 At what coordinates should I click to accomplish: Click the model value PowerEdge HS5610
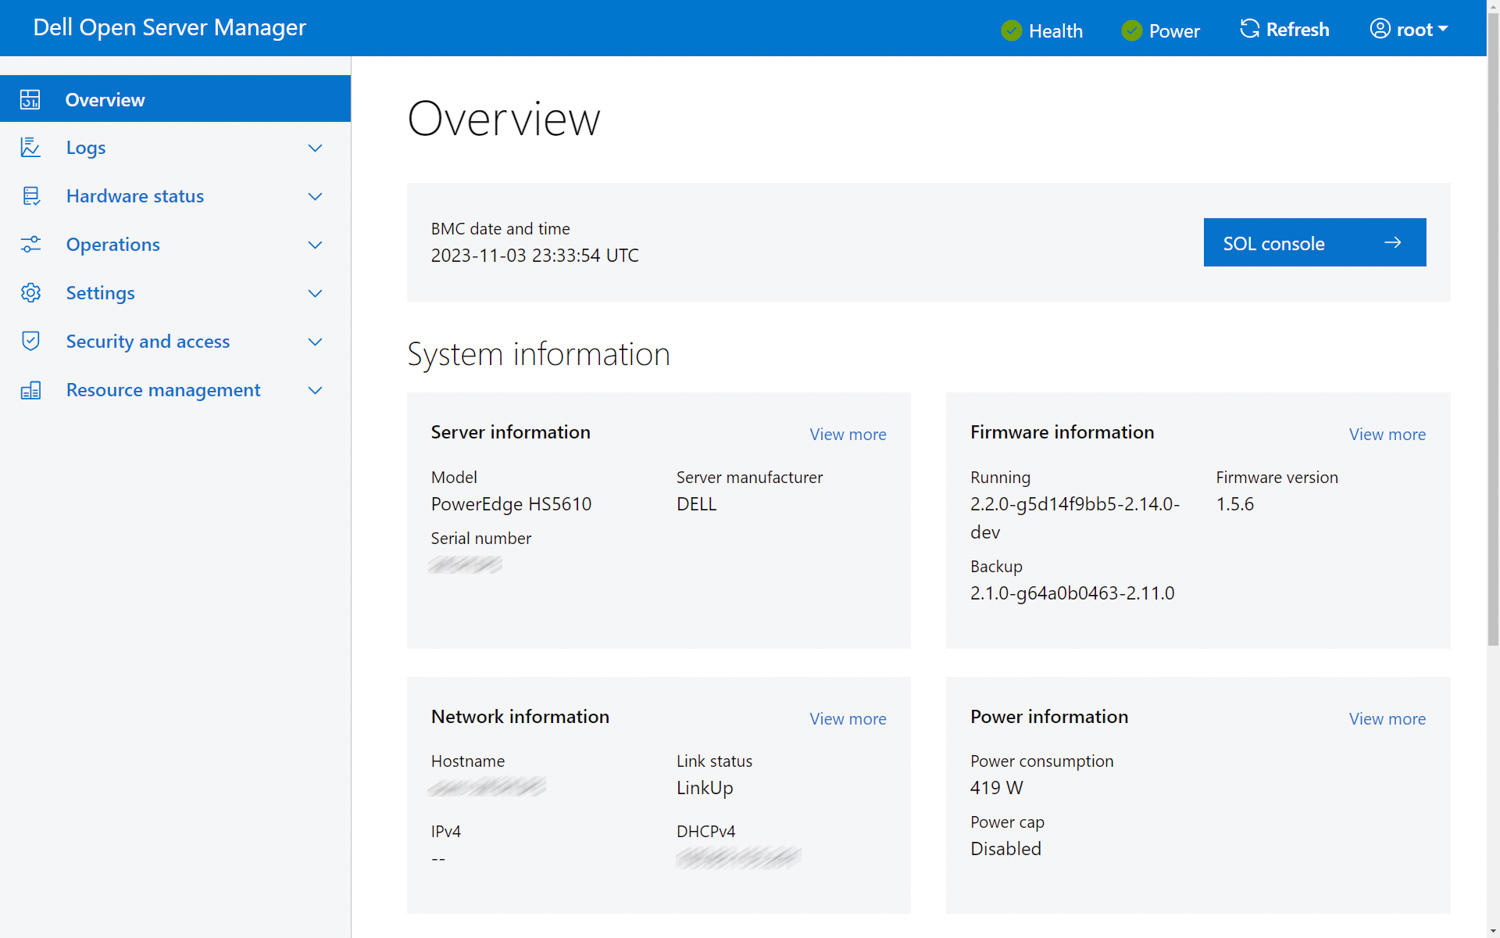tap(511, 504)
